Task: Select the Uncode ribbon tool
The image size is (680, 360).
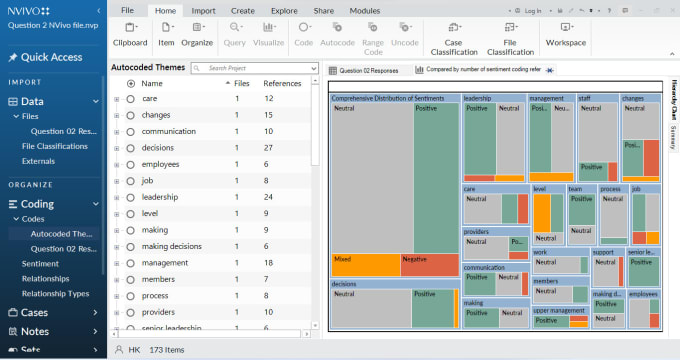Action: pyautogui.click(x=405, y=35)
